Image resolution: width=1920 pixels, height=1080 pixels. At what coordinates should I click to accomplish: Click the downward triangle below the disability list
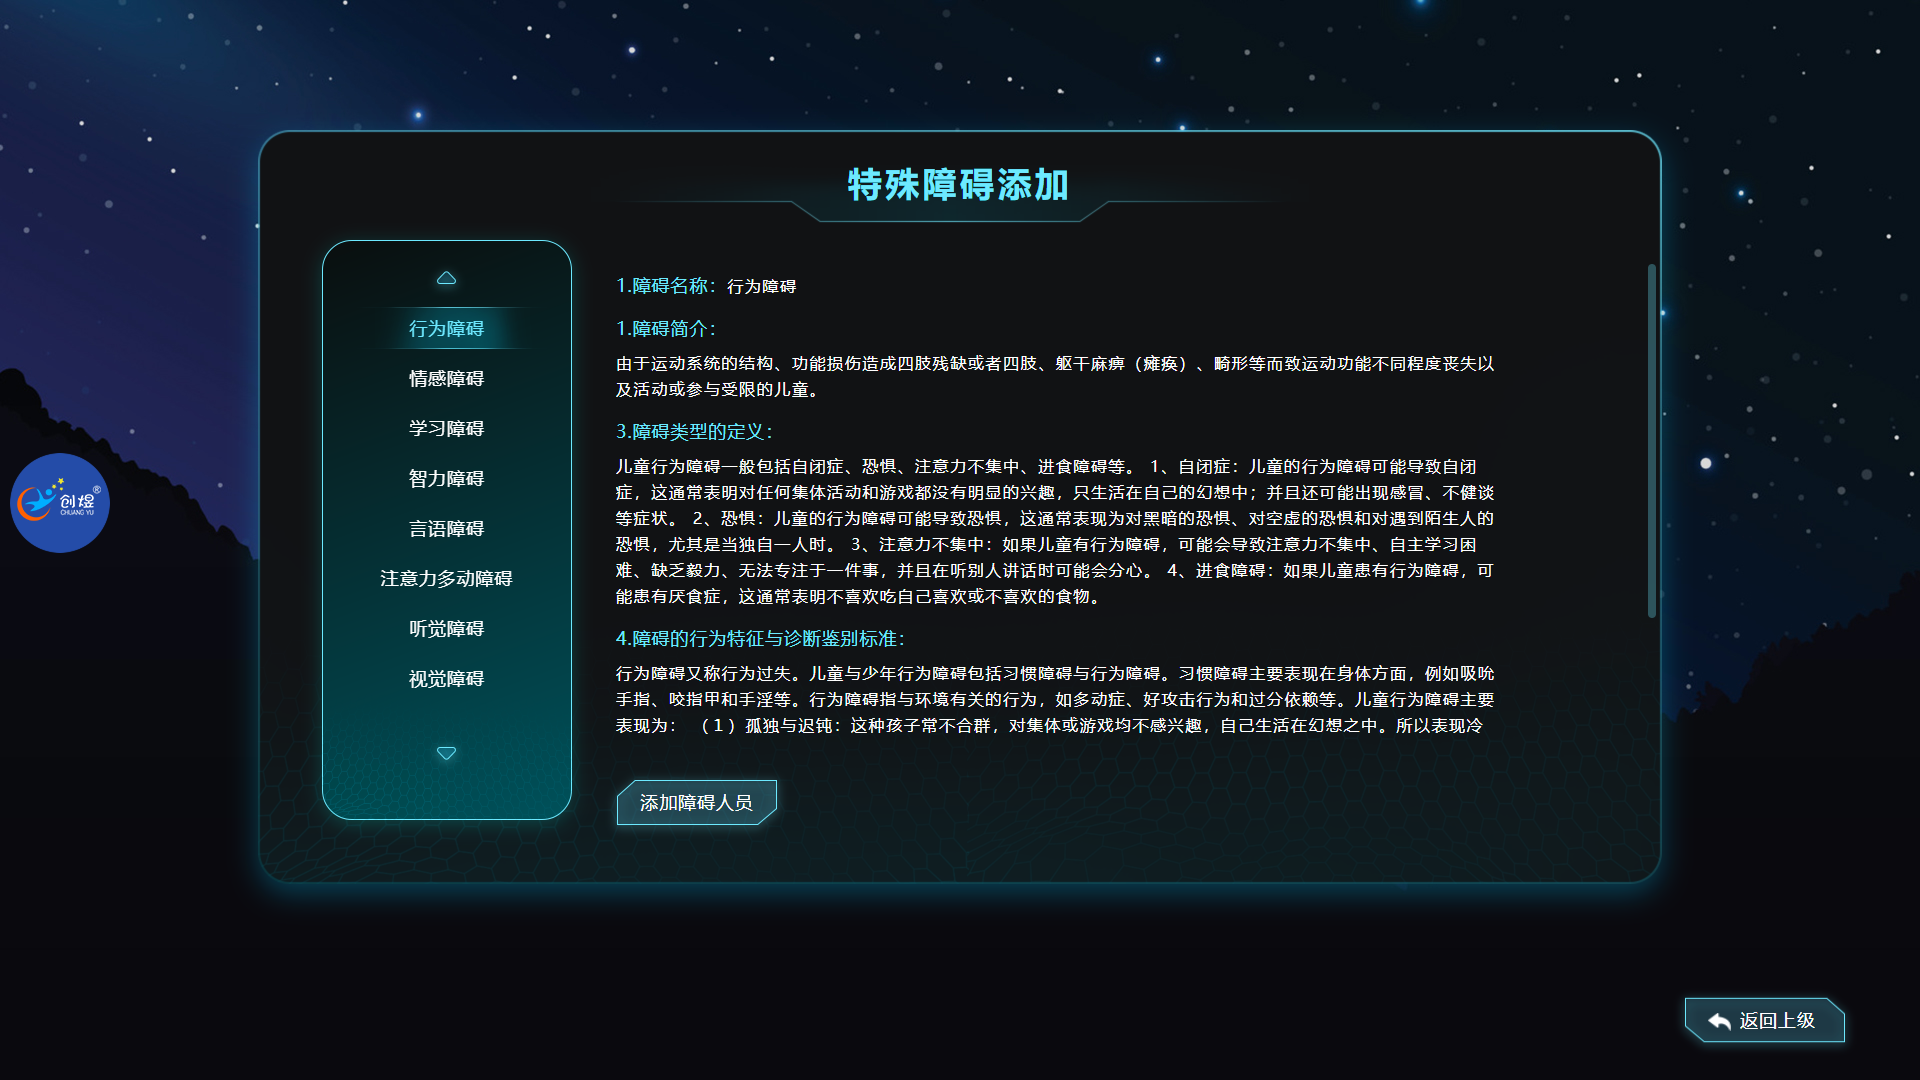(x=446, y=753)
